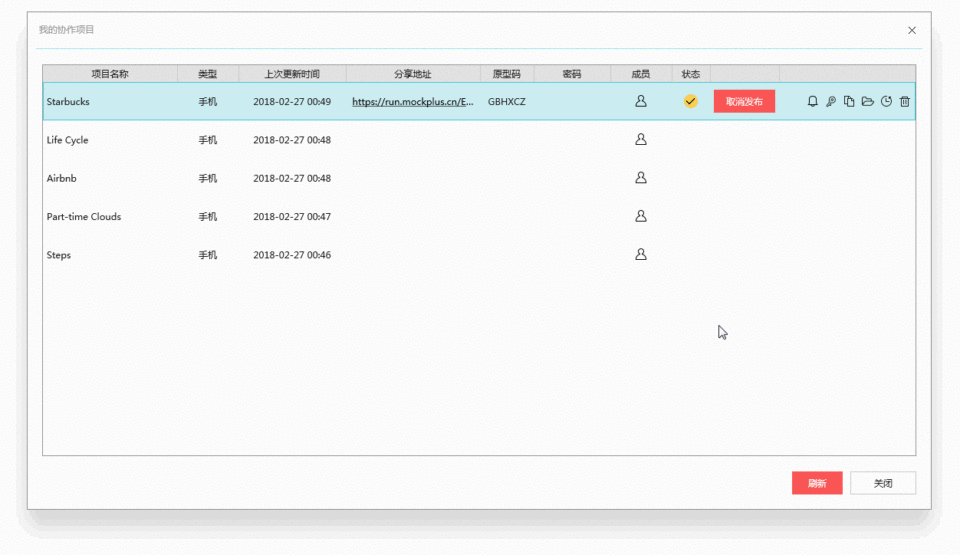Copy Starbucks project with the duplicate icon
960x555 pixels.
tap(849, 101)
